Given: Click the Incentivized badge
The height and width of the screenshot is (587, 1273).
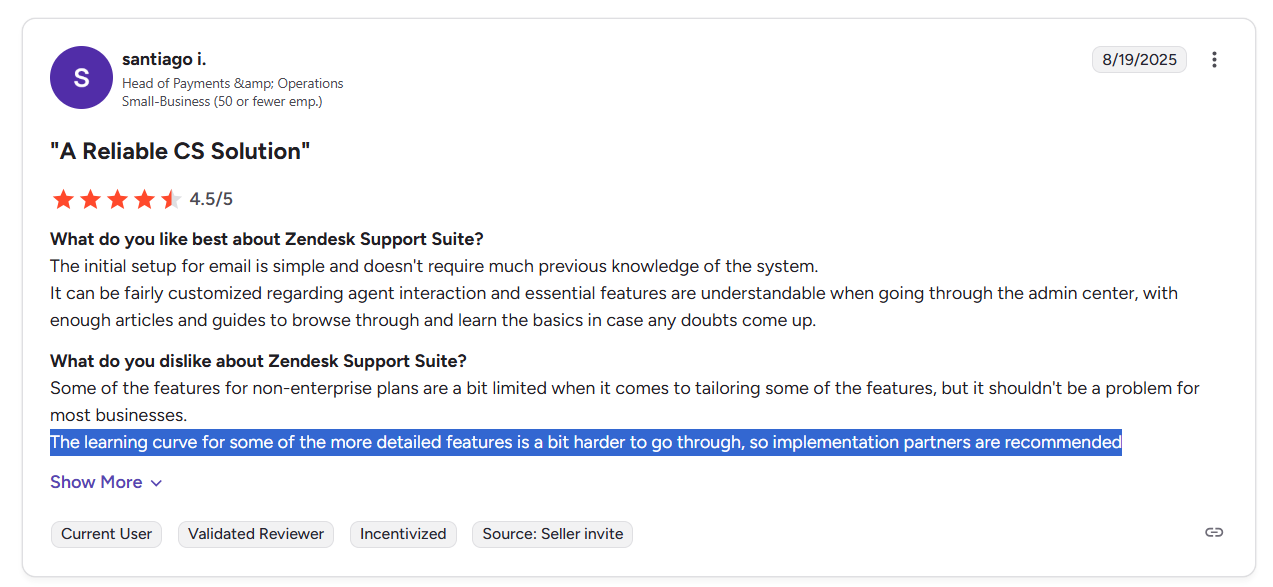Looking at the screenshot, I should [x=403, y=534].
